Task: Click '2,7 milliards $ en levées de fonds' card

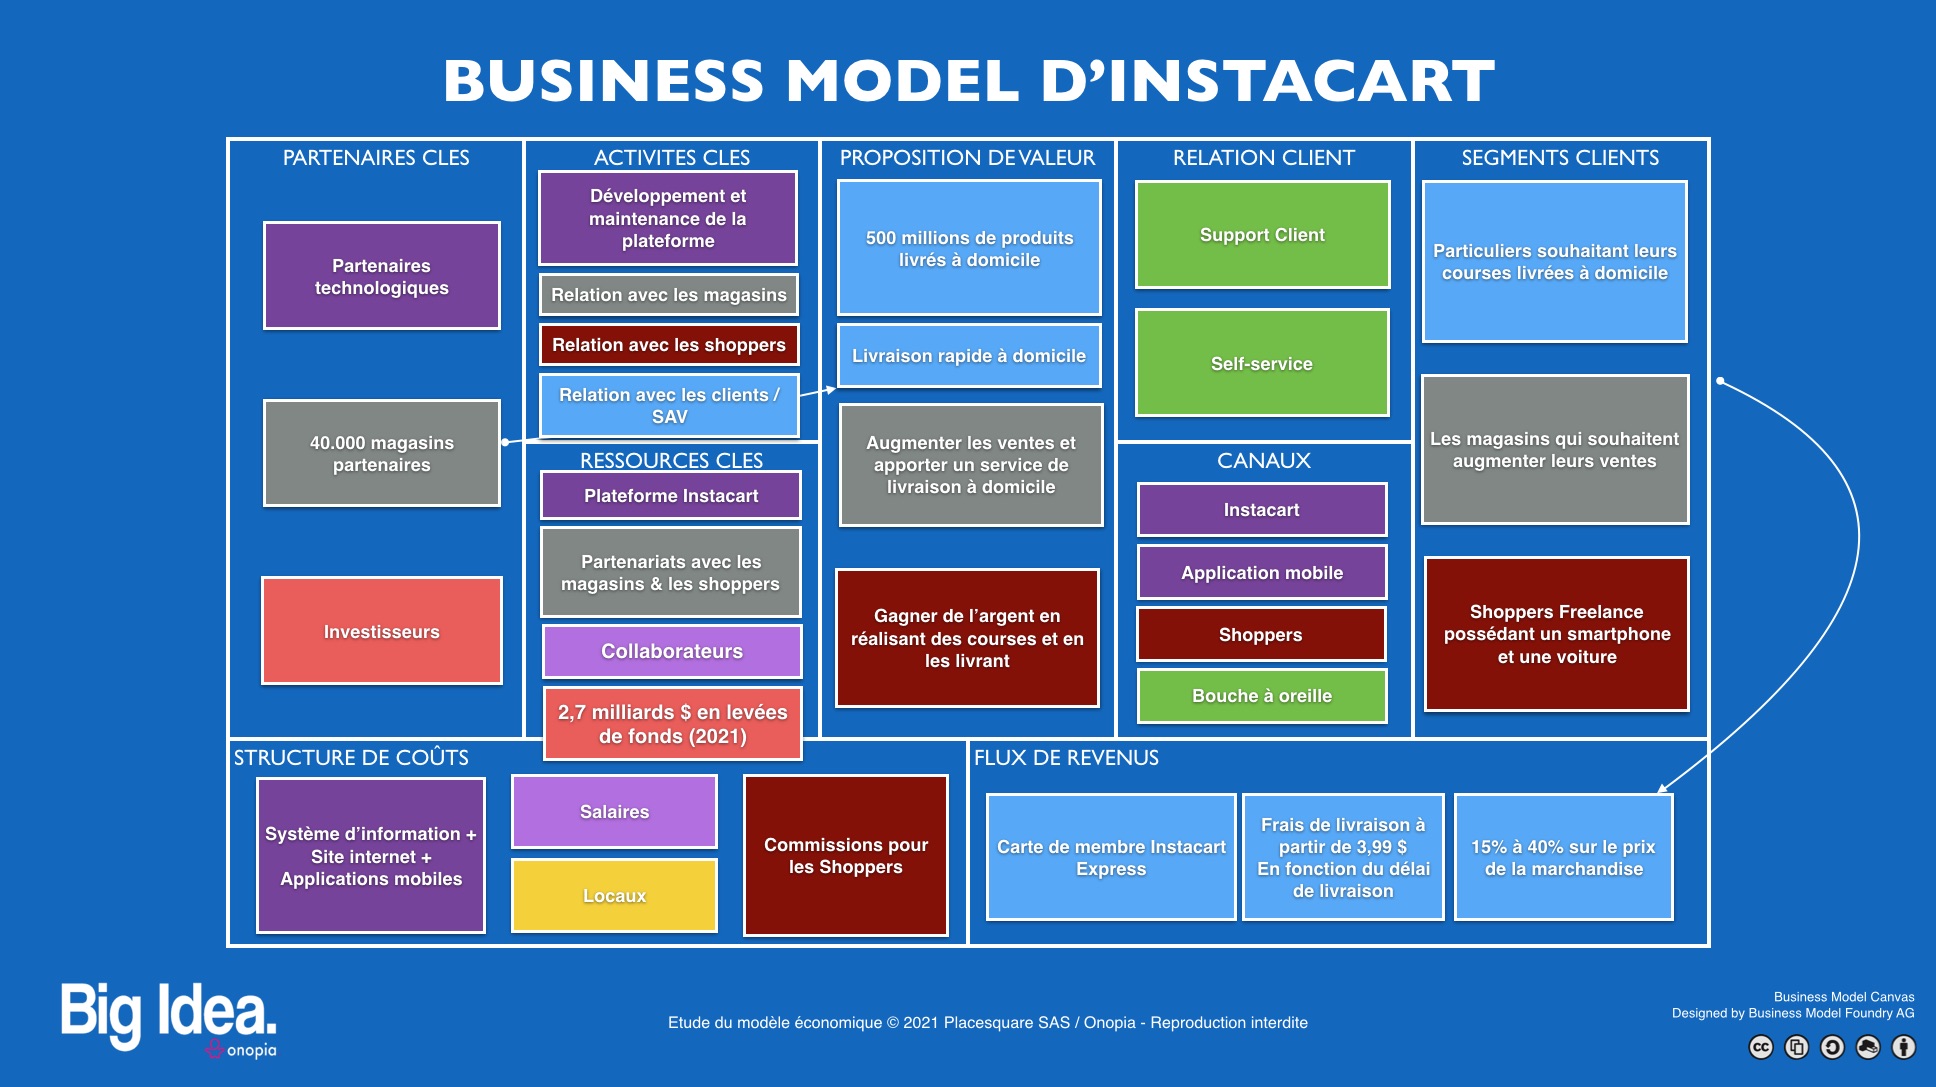Action: click(672, 723)
